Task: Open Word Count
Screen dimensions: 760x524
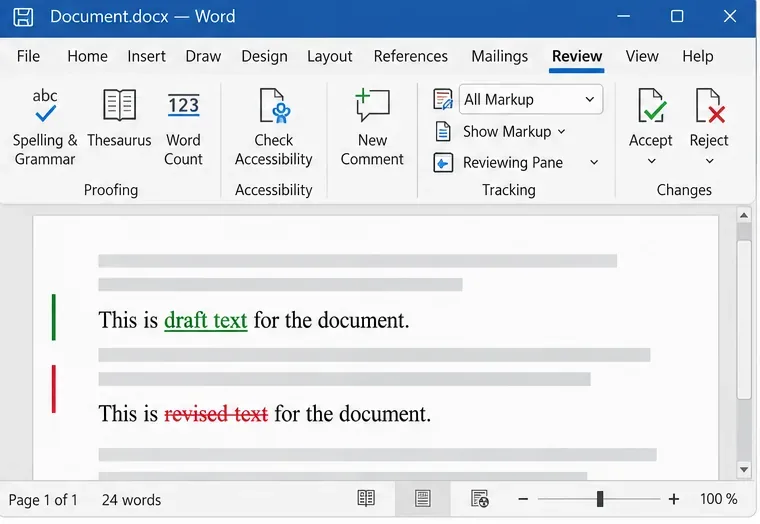Action: click(x=183, y=128)
